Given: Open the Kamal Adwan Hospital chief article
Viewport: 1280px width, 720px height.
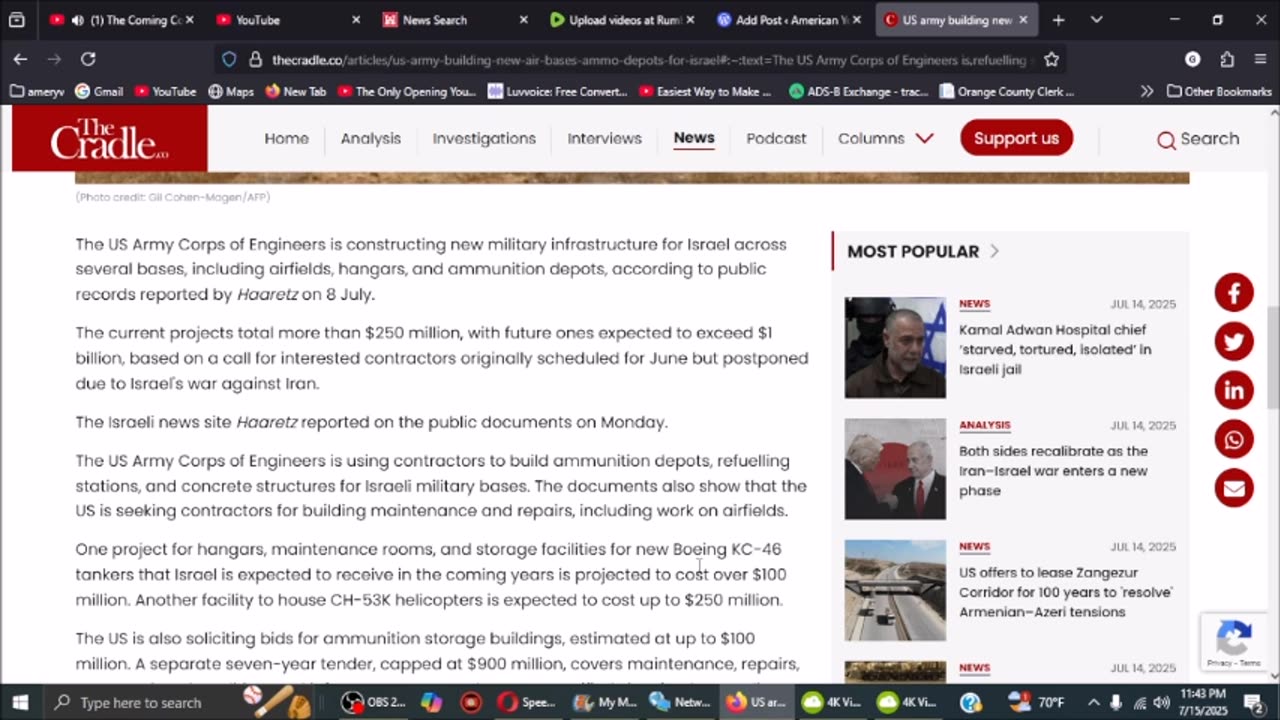Looking at the screenshot, I should (1055, 349).
